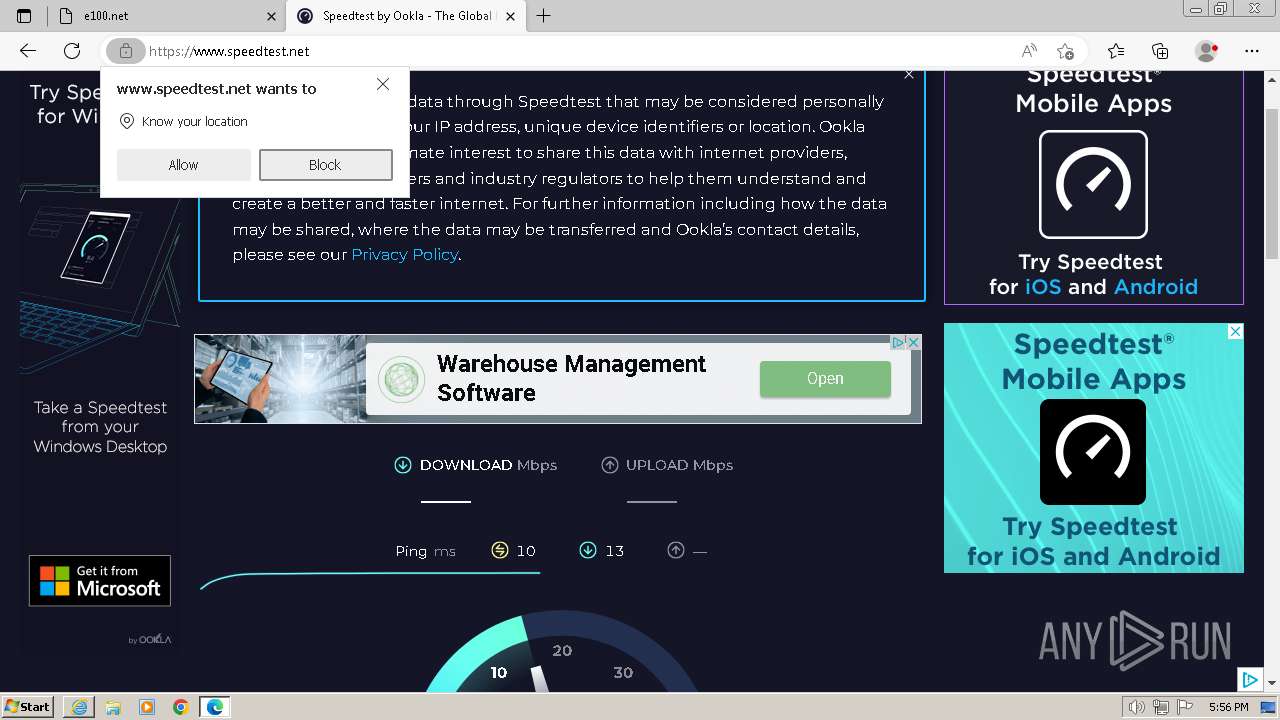This screenshot has height=720, width=1280.
Task: View site information lock icon
Action: coord(125,51)
